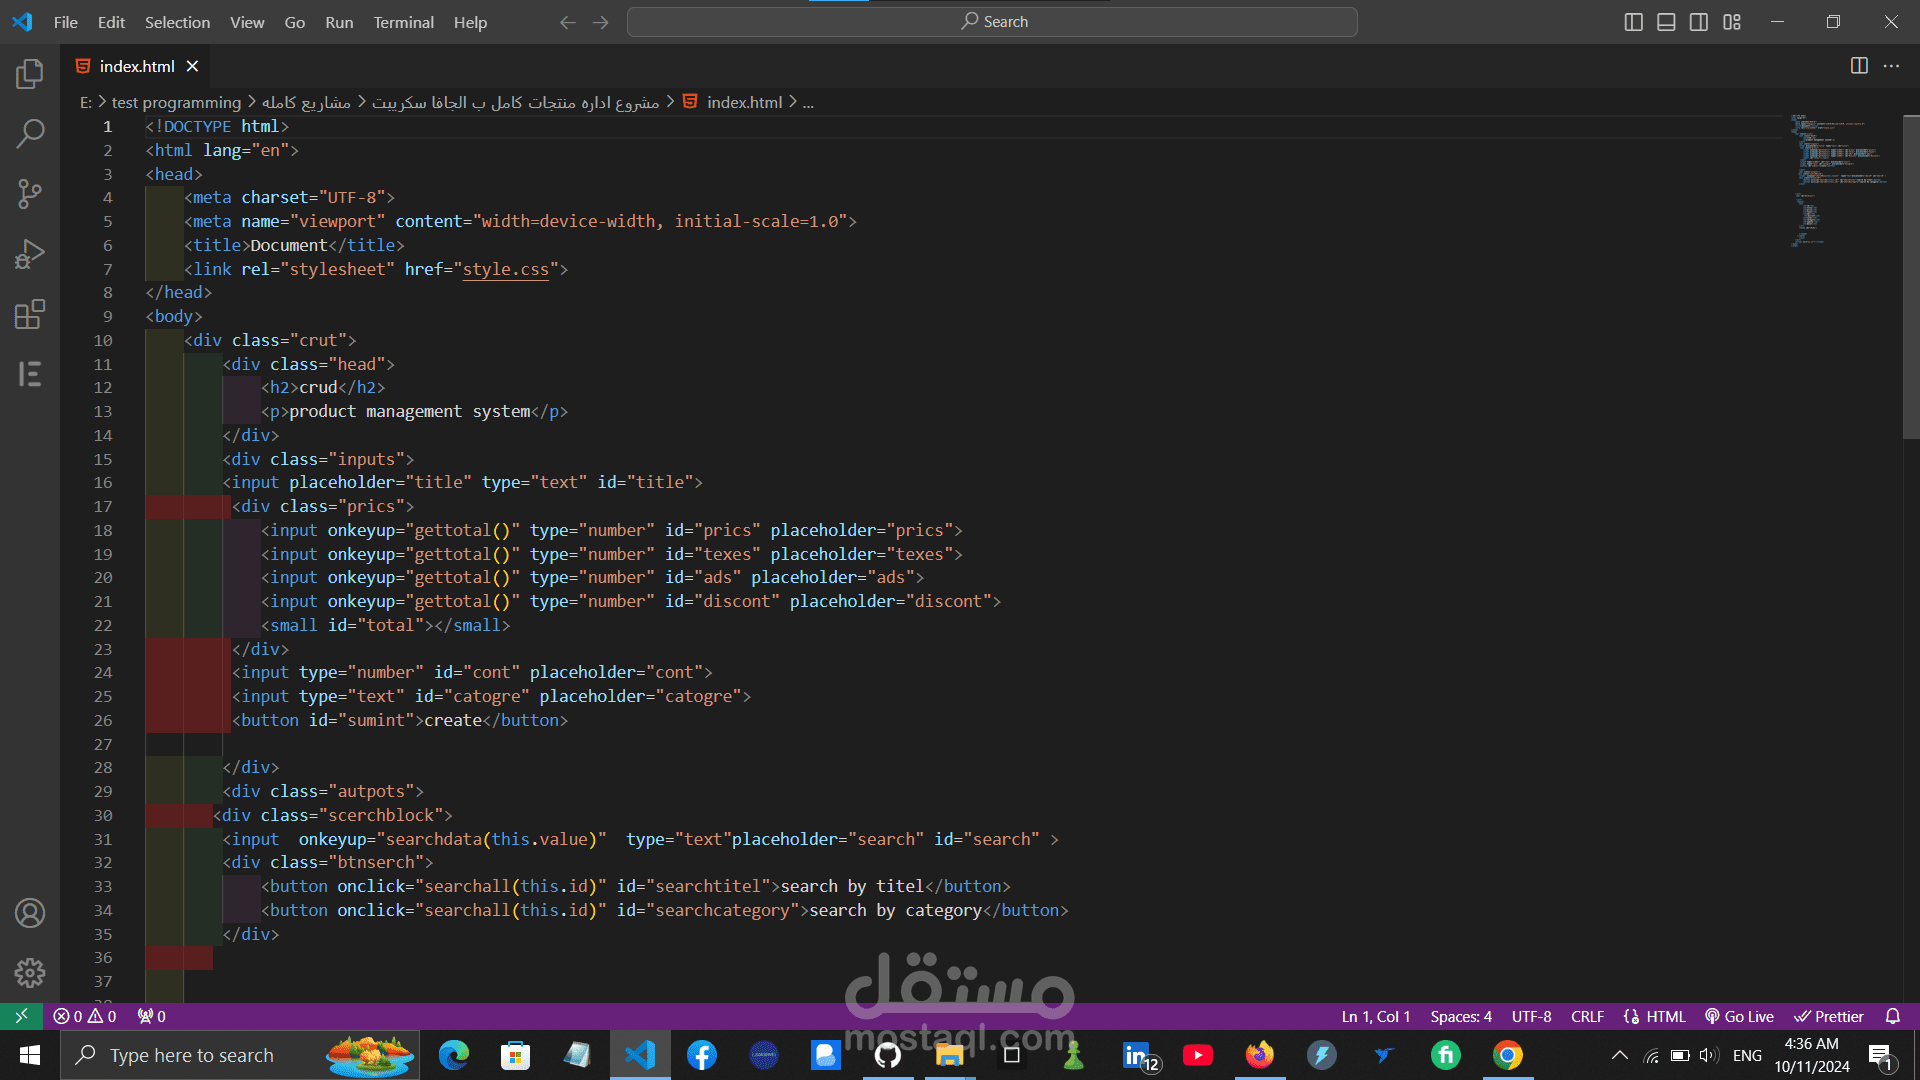Open the Run and Debug view
Image resolution: width=1920 pixels, height=1080 pixels.
(30, 254)
